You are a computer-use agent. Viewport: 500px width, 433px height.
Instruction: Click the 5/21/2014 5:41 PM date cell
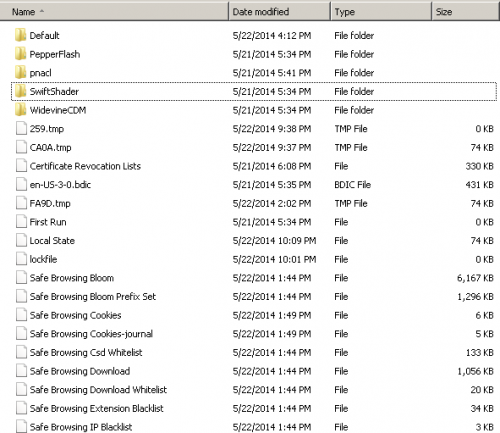[x=272, y=73]
